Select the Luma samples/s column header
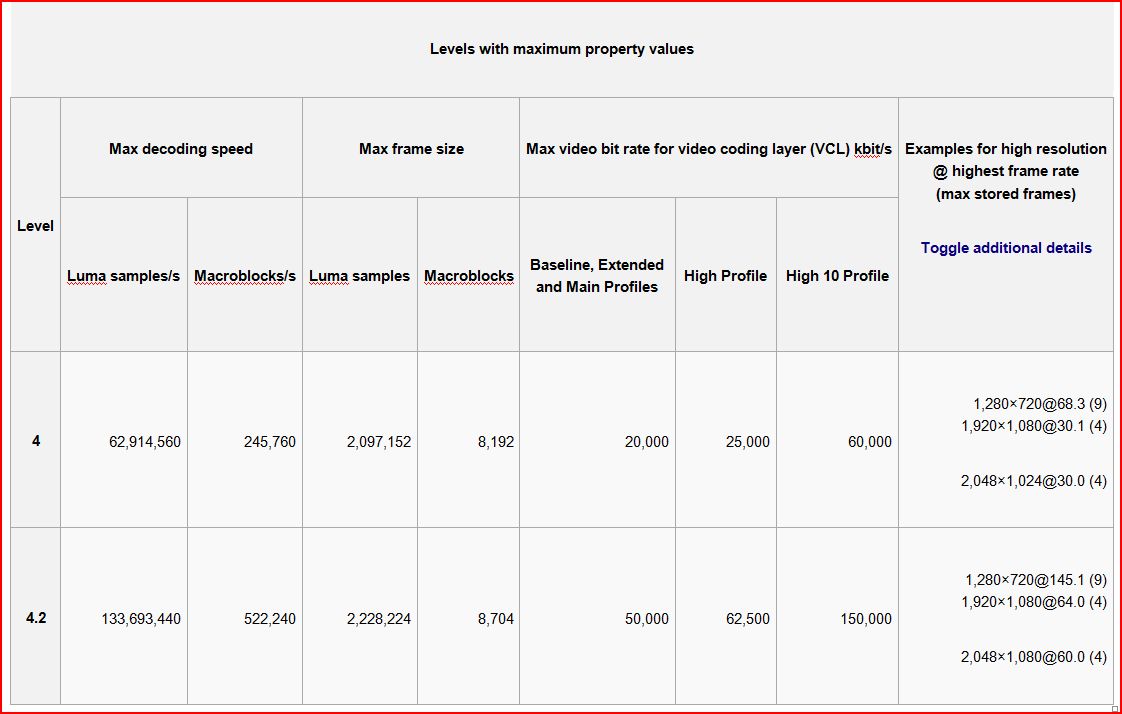Viewport: 1122px width, 714px height. pyautogui.click(x=124, y=276)
